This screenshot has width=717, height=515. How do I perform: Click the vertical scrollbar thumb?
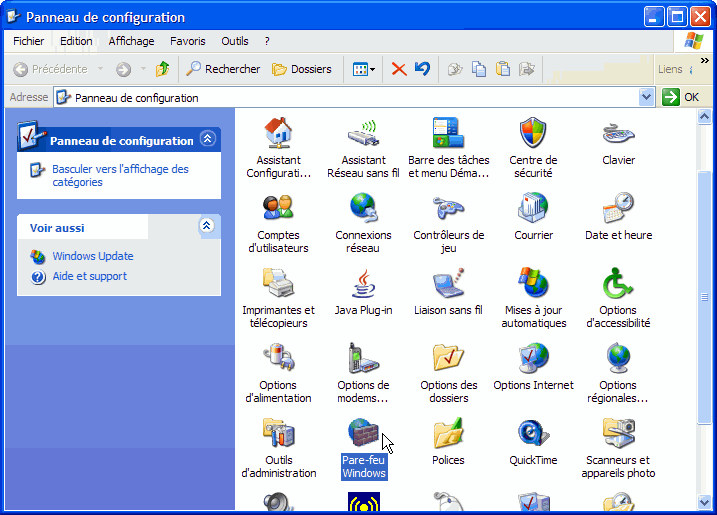pyautogui.click(x=704, y=297)
